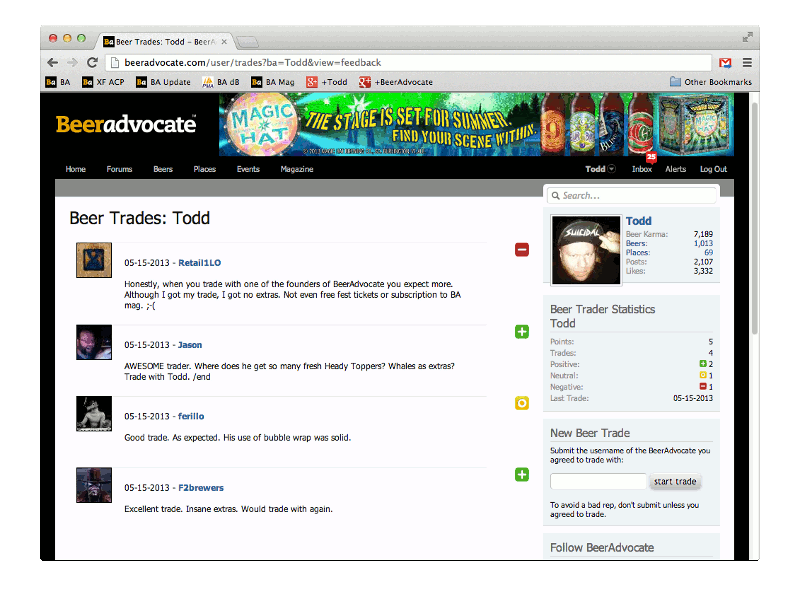Click the yellow Neutral stat icon
The height and width of the screenshot is (616, 800).
point(703,375)
